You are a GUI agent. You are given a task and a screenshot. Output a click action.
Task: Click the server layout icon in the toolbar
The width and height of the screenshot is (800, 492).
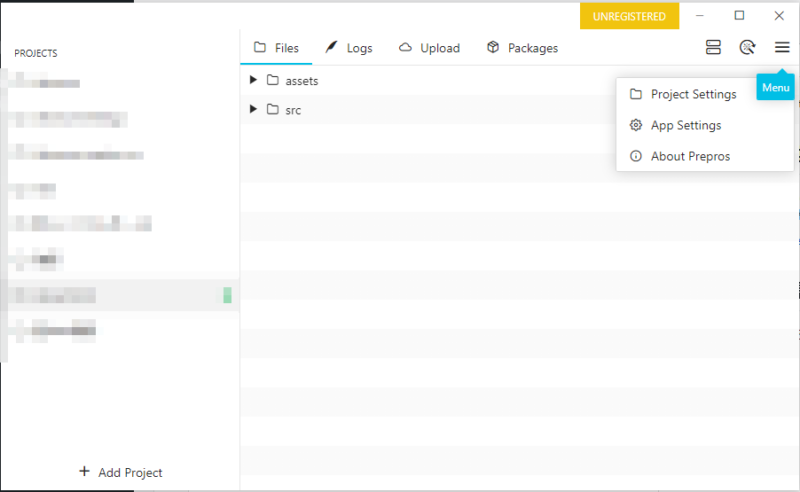click(713, 47)
